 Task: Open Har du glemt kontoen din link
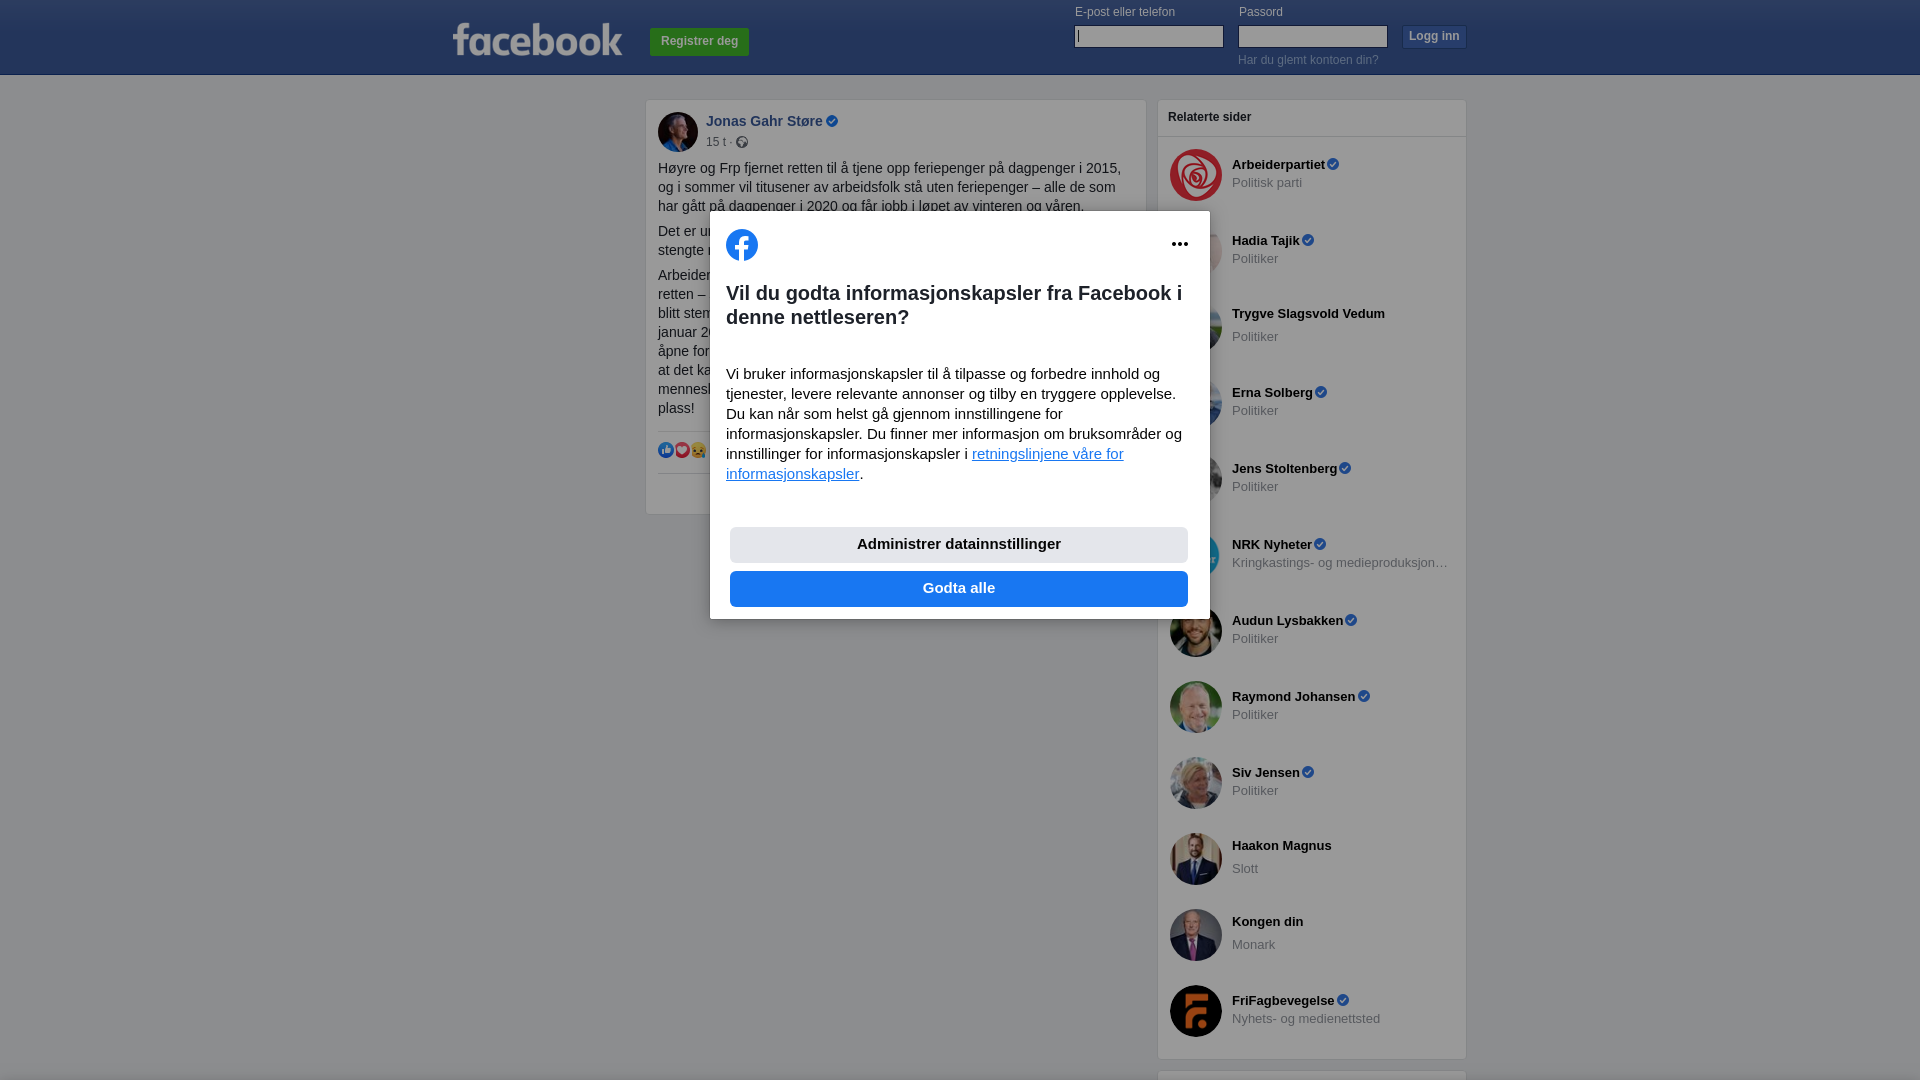1308,60
